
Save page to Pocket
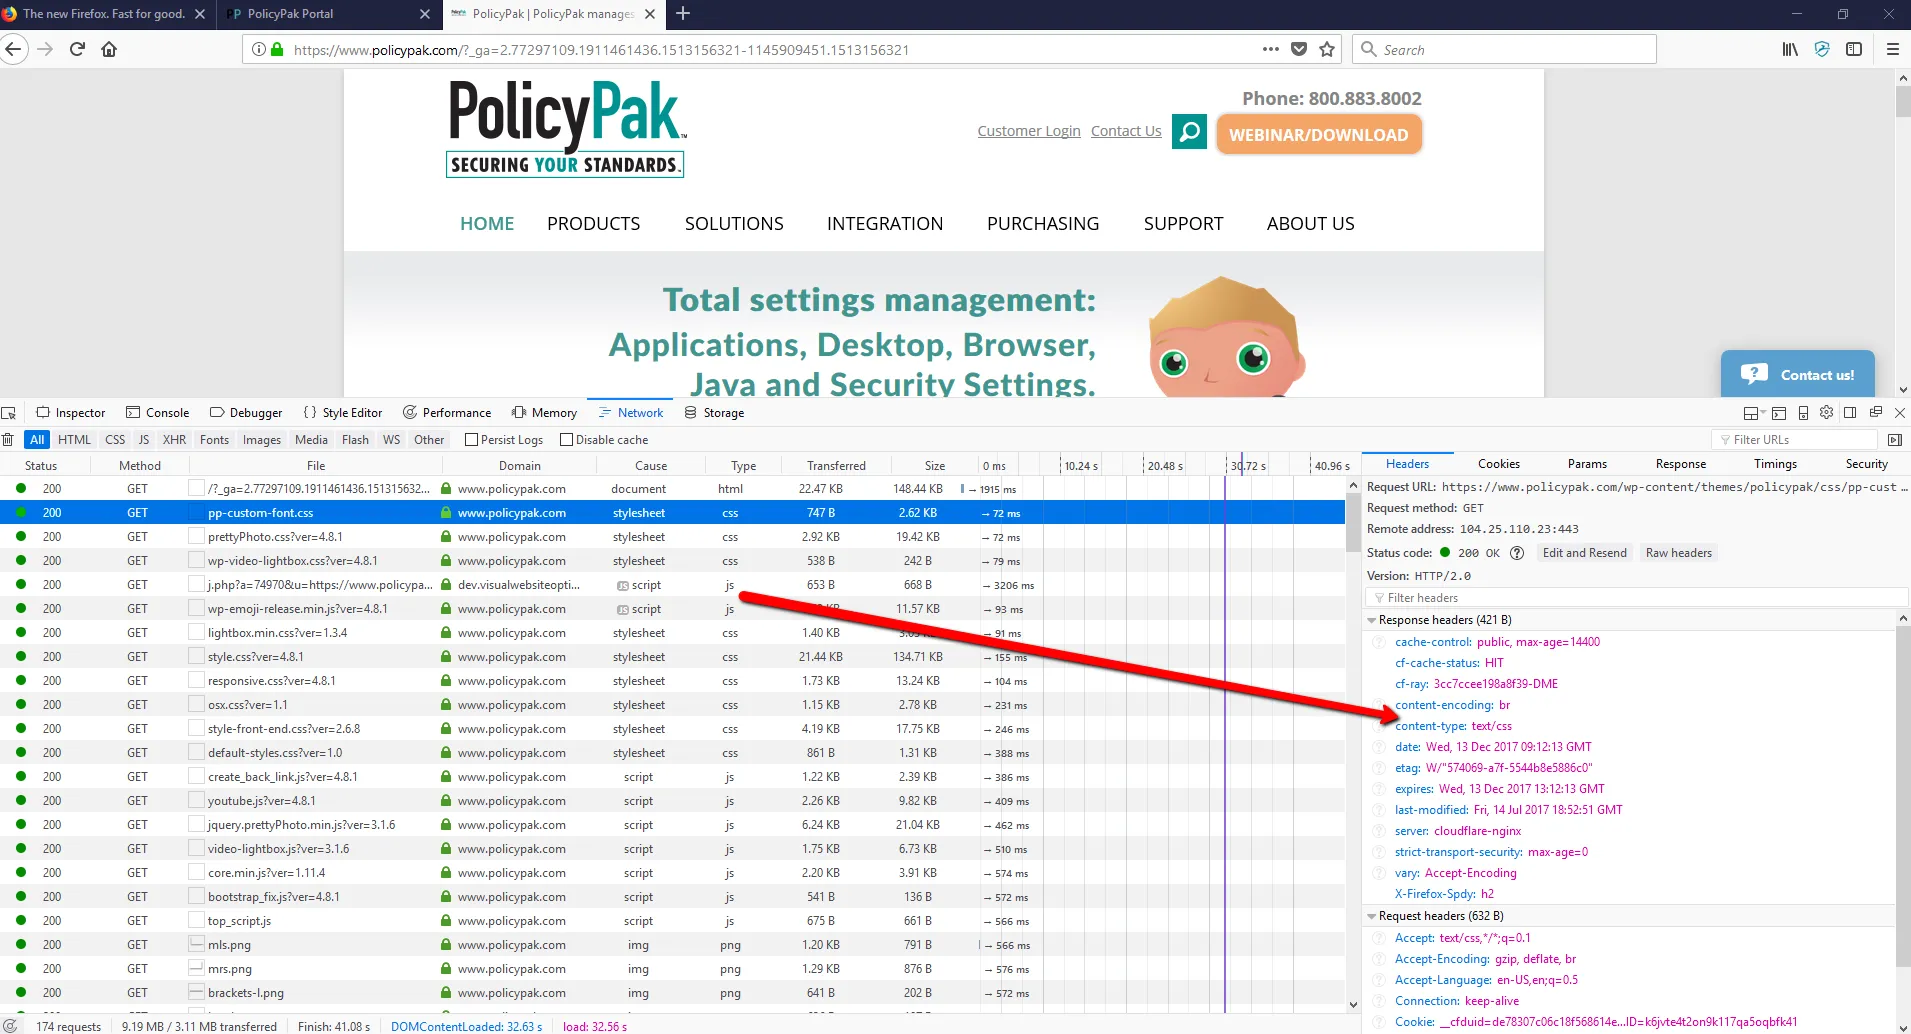click(x=1299, y=50)
